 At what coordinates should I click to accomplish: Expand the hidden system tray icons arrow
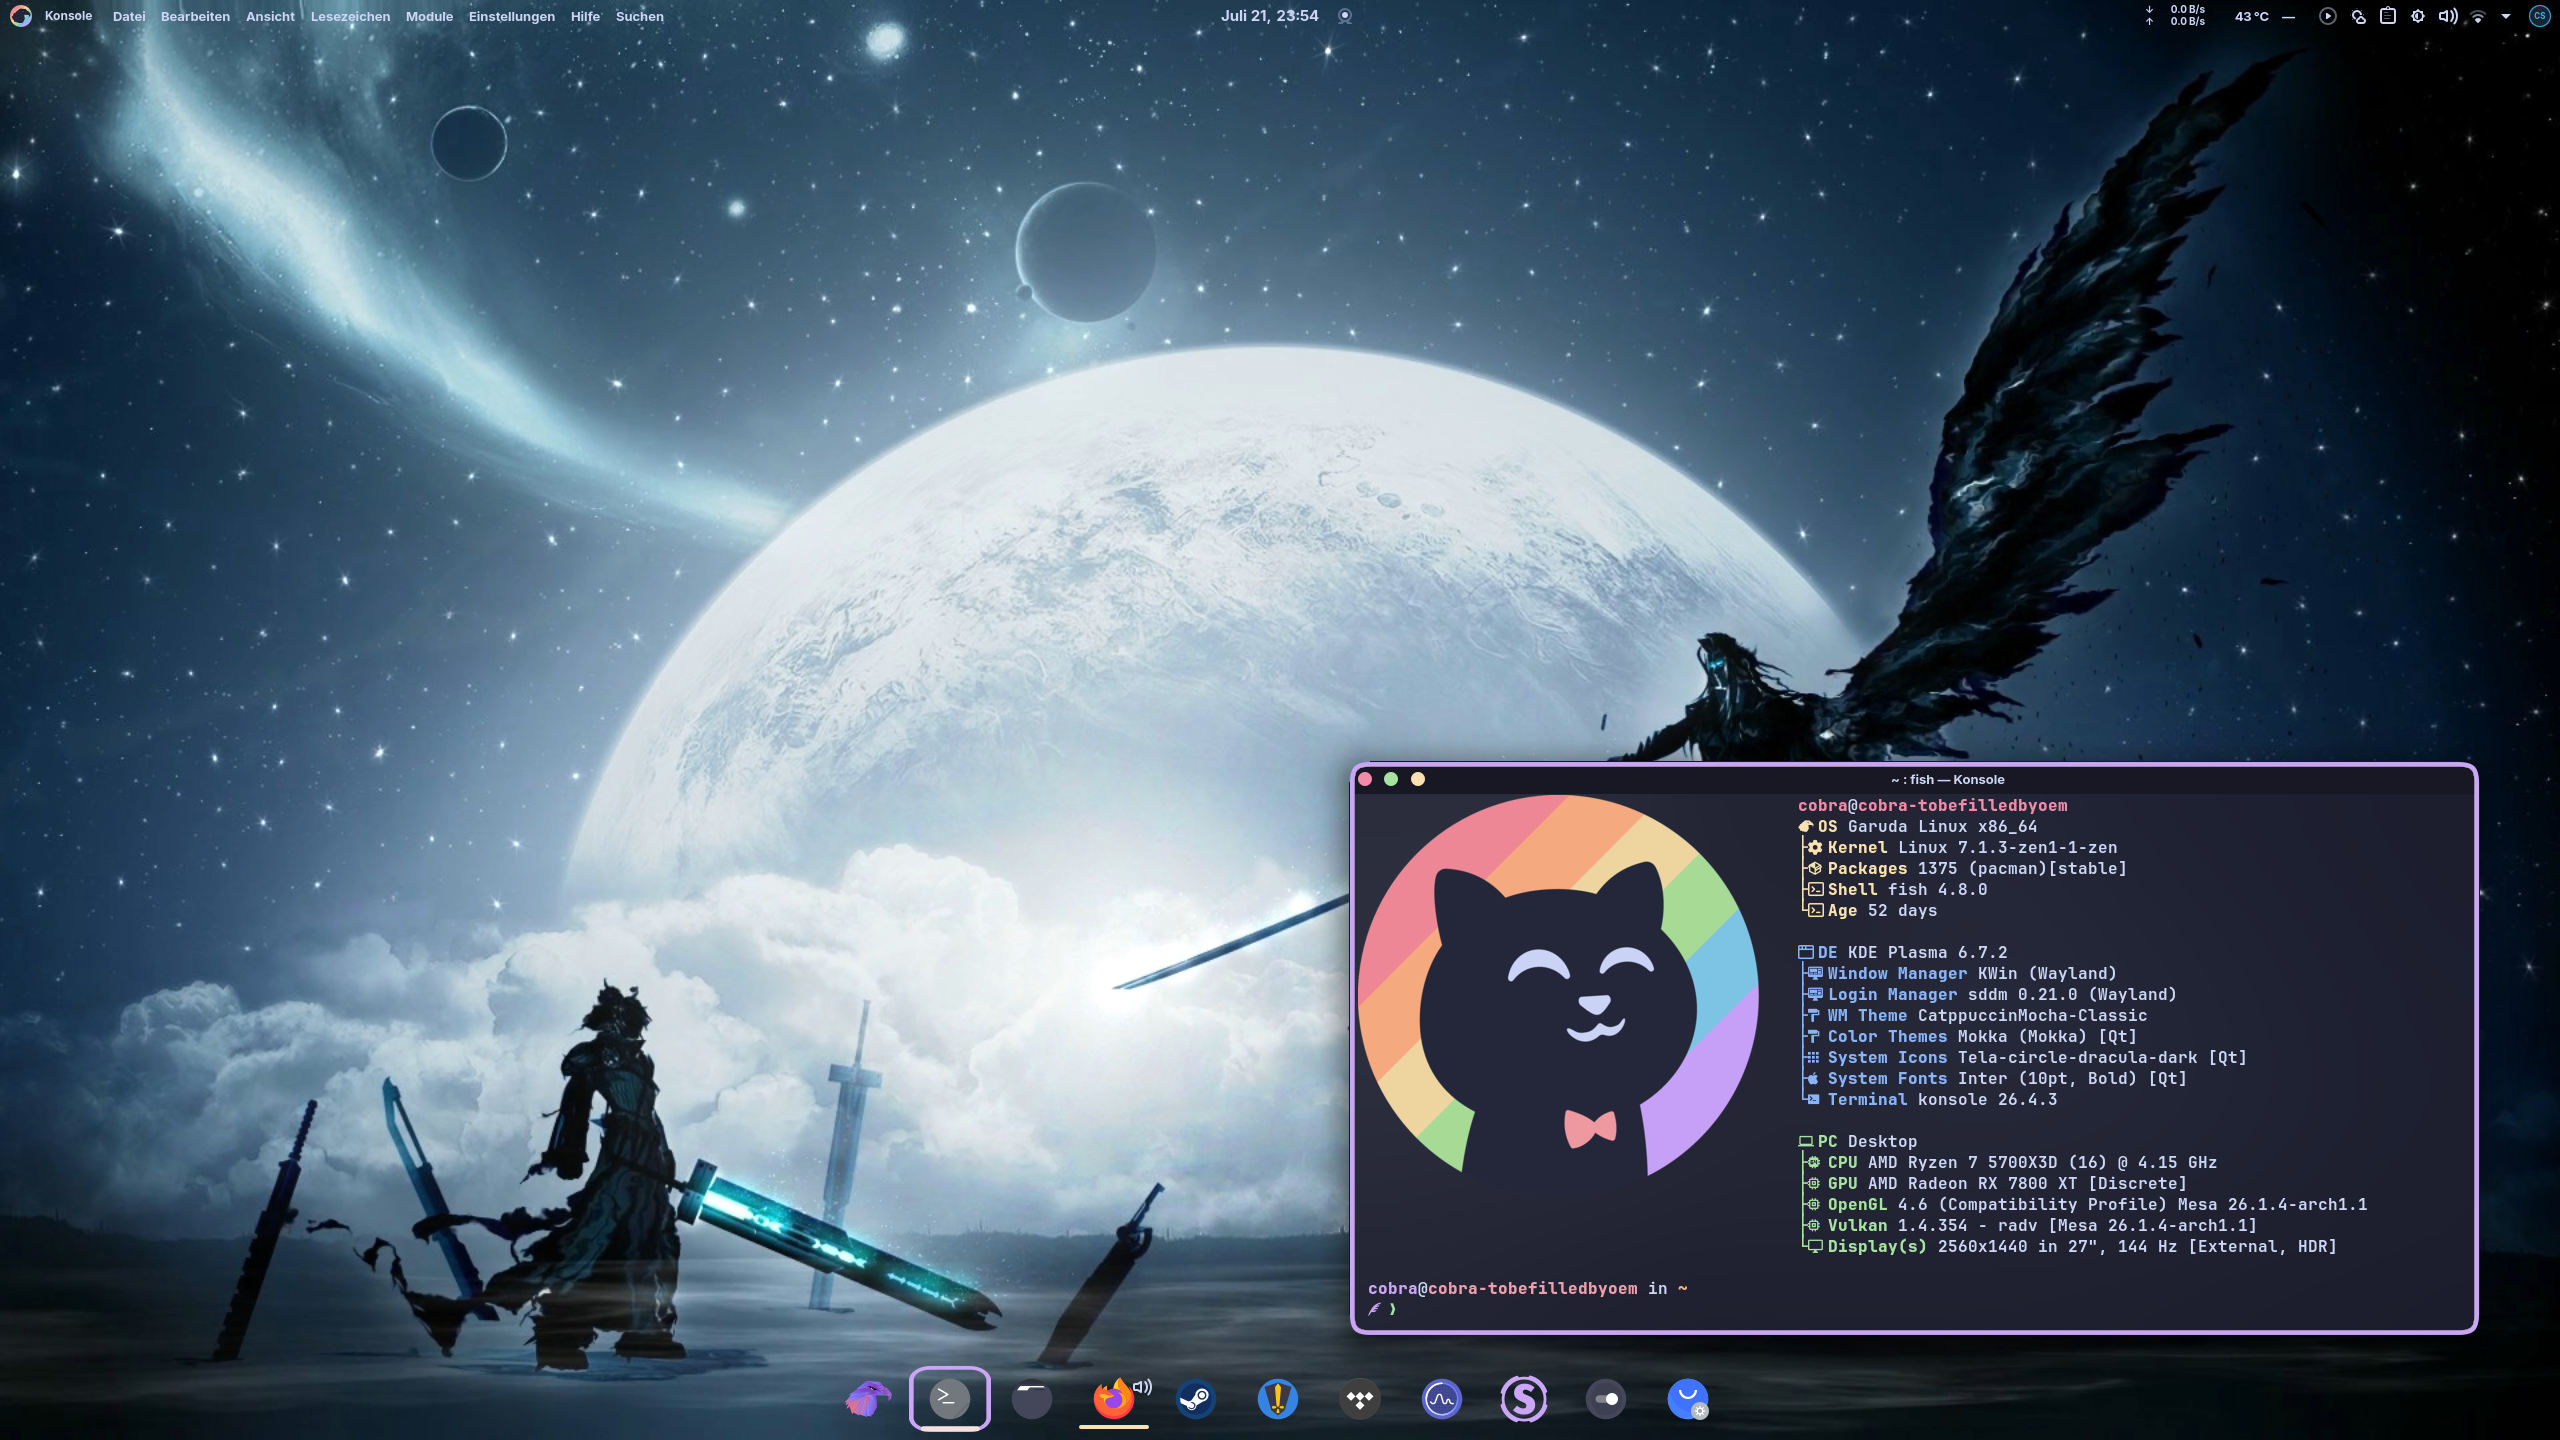pos(2506,16)
